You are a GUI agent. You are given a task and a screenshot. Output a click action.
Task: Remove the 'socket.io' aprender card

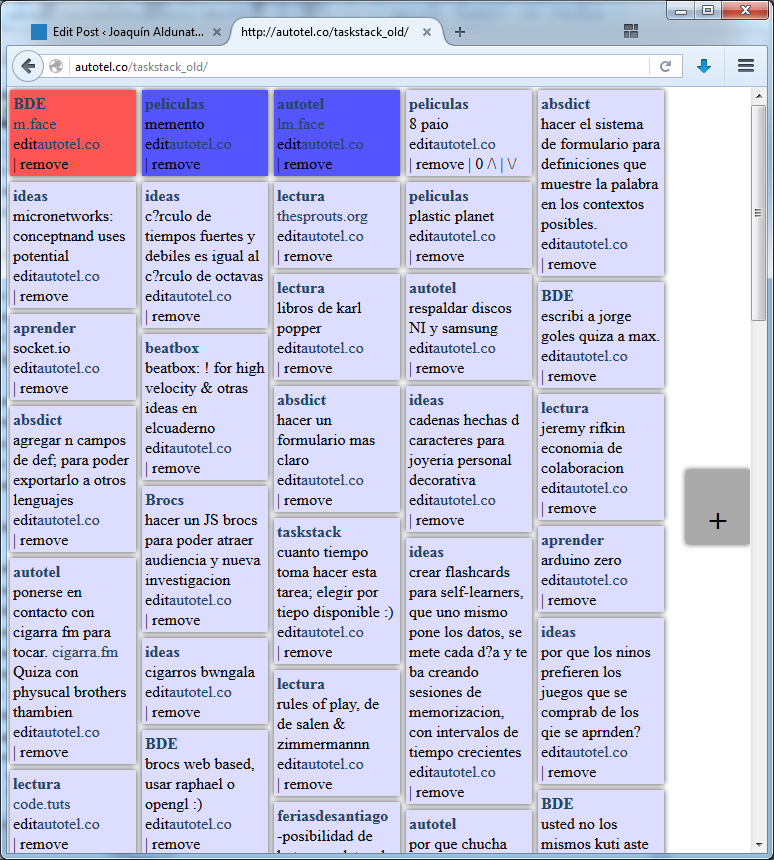[x=44, y=388]
